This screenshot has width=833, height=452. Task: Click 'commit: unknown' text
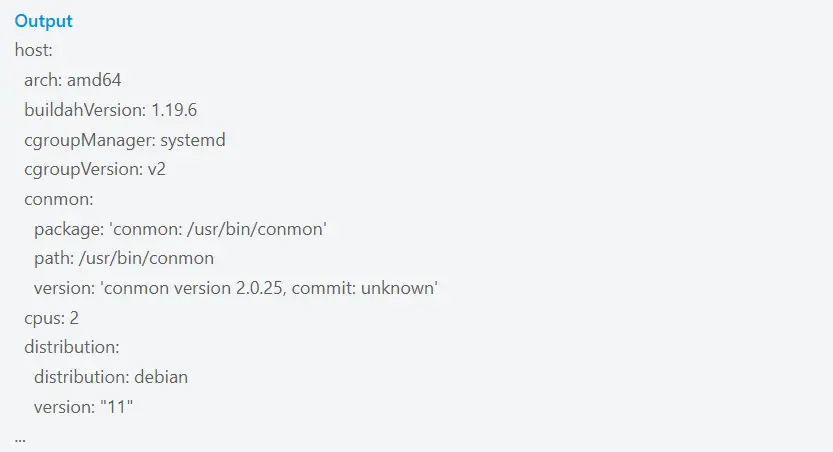click(x=364, y=288)
